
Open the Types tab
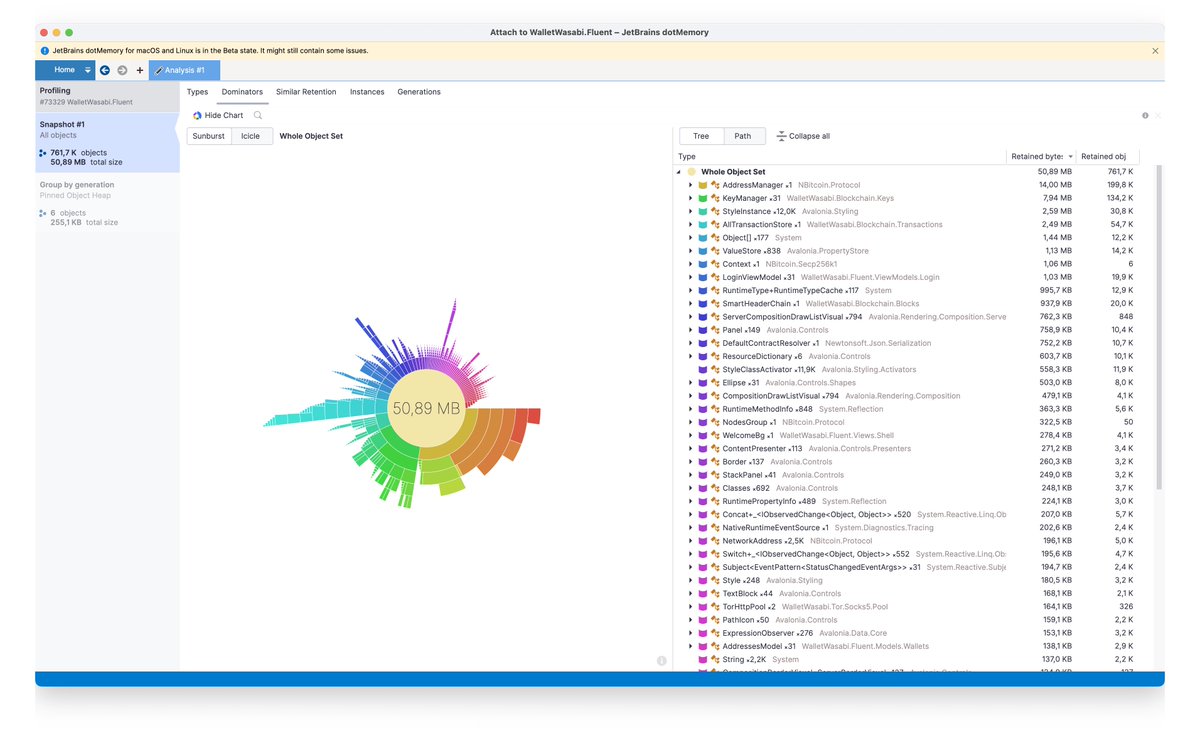(x=197, y=92)
